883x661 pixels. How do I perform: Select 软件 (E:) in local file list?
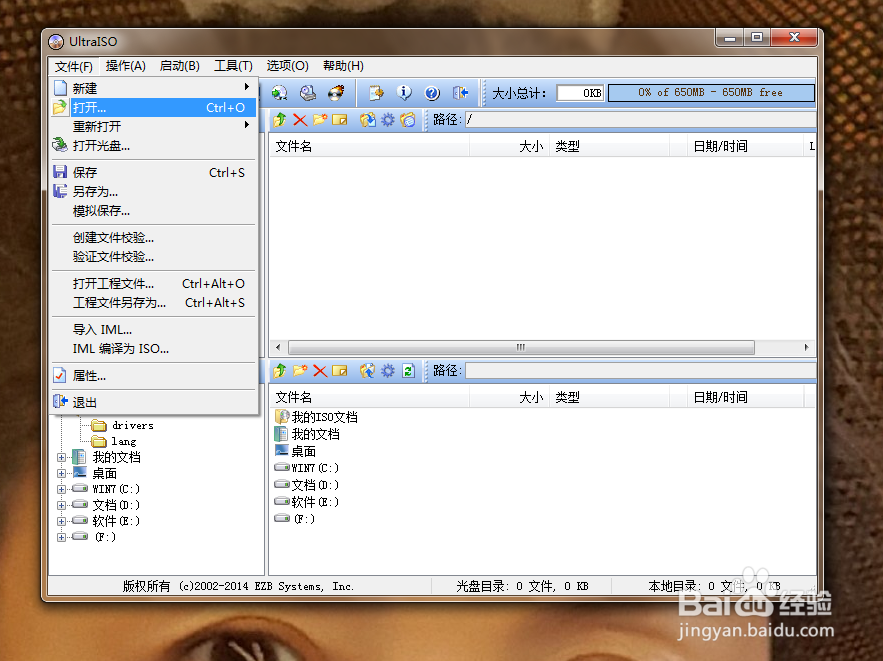[307, 502]
